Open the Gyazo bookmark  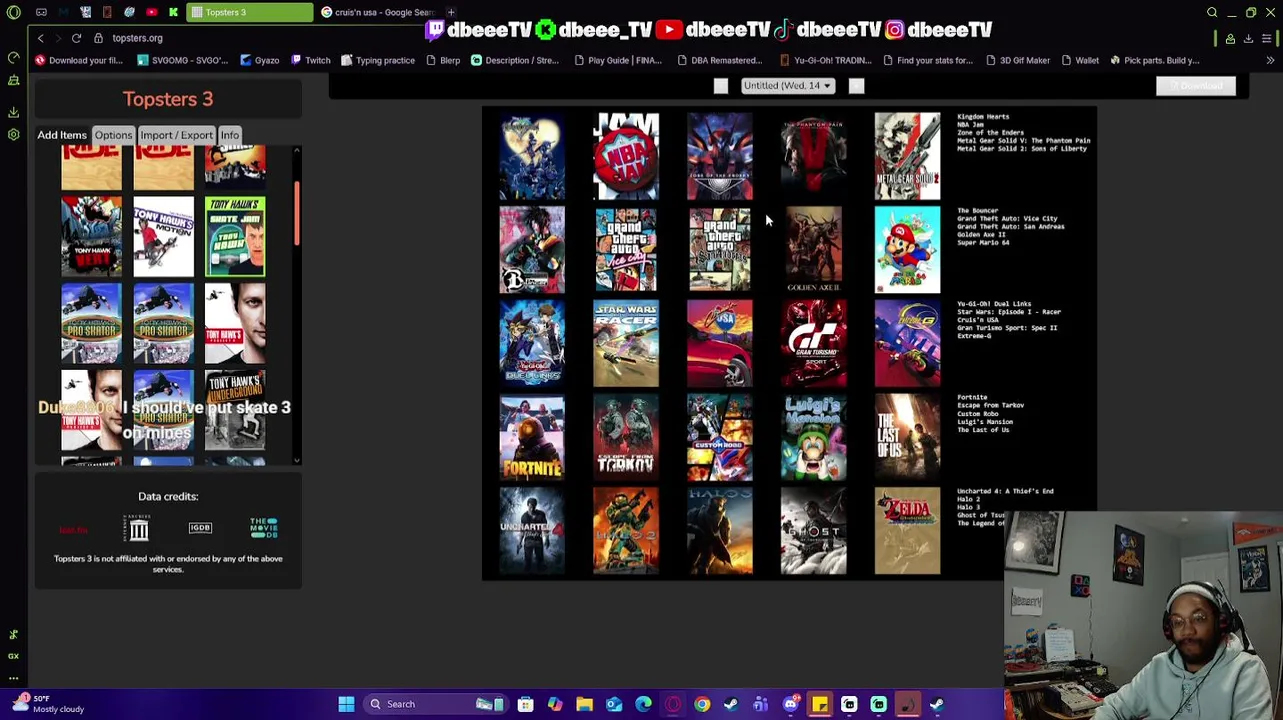259,60
